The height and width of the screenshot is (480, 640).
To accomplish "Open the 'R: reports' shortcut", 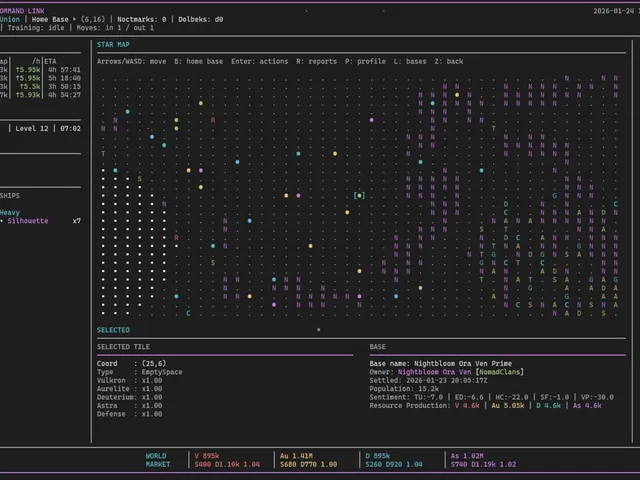I will (x=316, y=61).
